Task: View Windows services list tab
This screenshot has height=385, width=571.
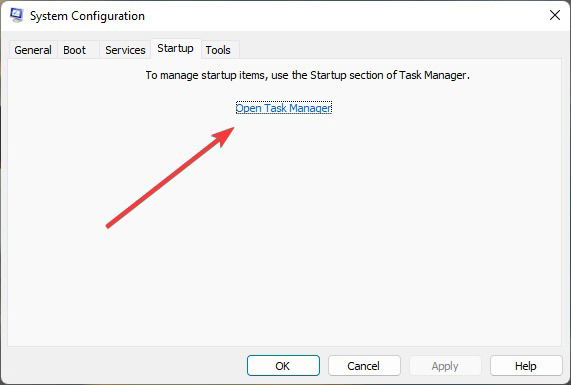Action: (125, 50)
